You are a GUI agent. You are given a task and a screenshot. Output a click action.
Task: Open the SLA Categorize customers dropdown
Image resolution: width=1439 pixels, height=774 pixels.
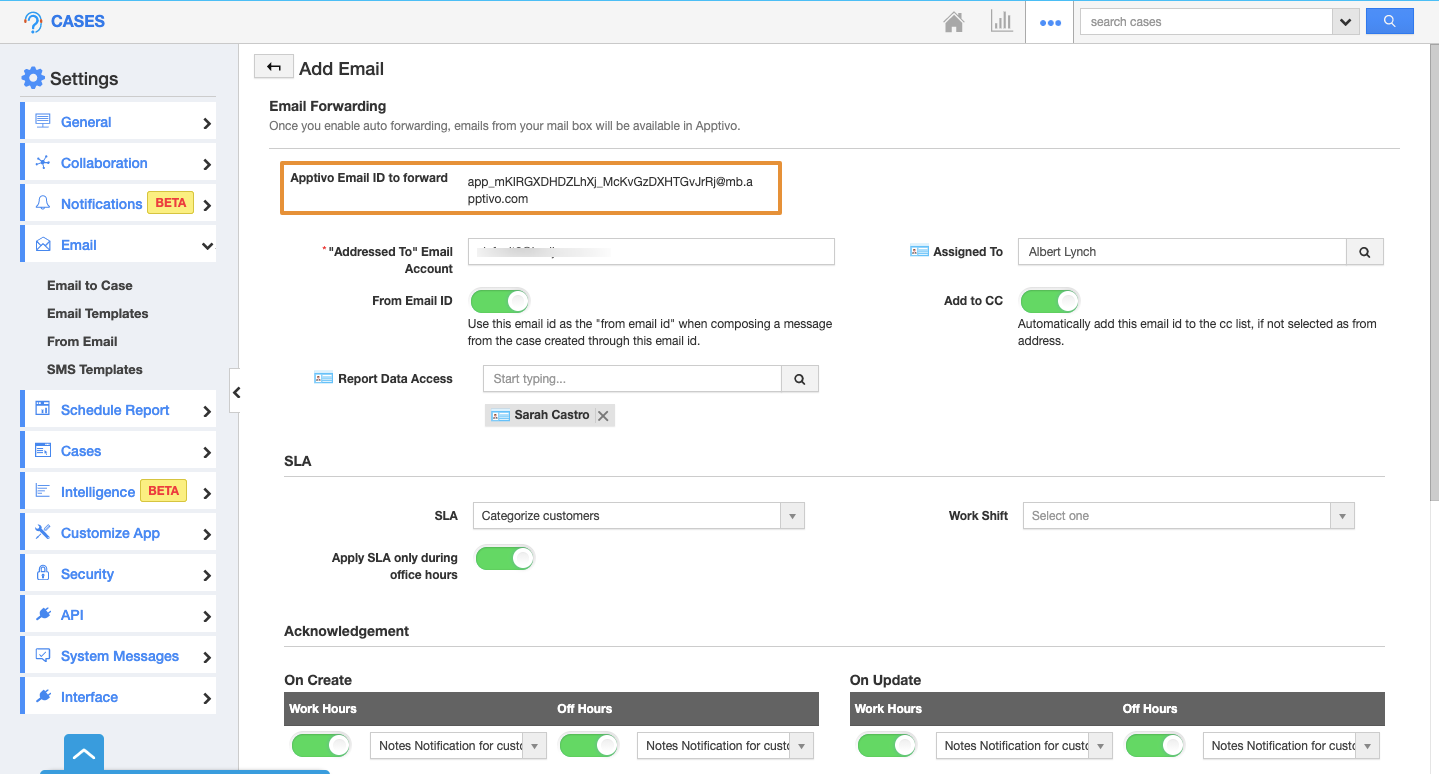(638, 516)
